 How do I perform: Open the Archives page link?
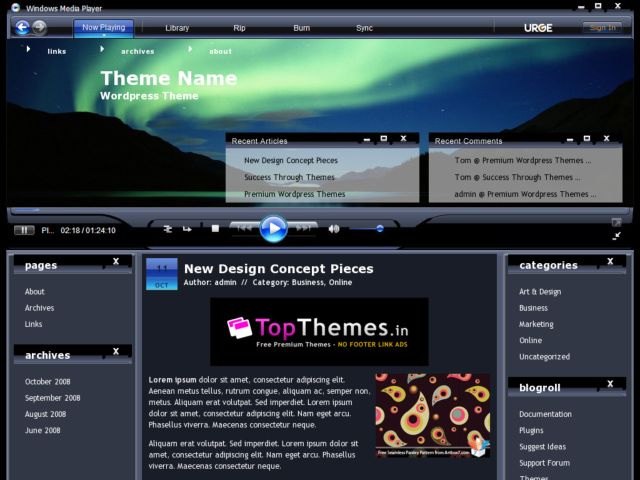coord(39,308)
